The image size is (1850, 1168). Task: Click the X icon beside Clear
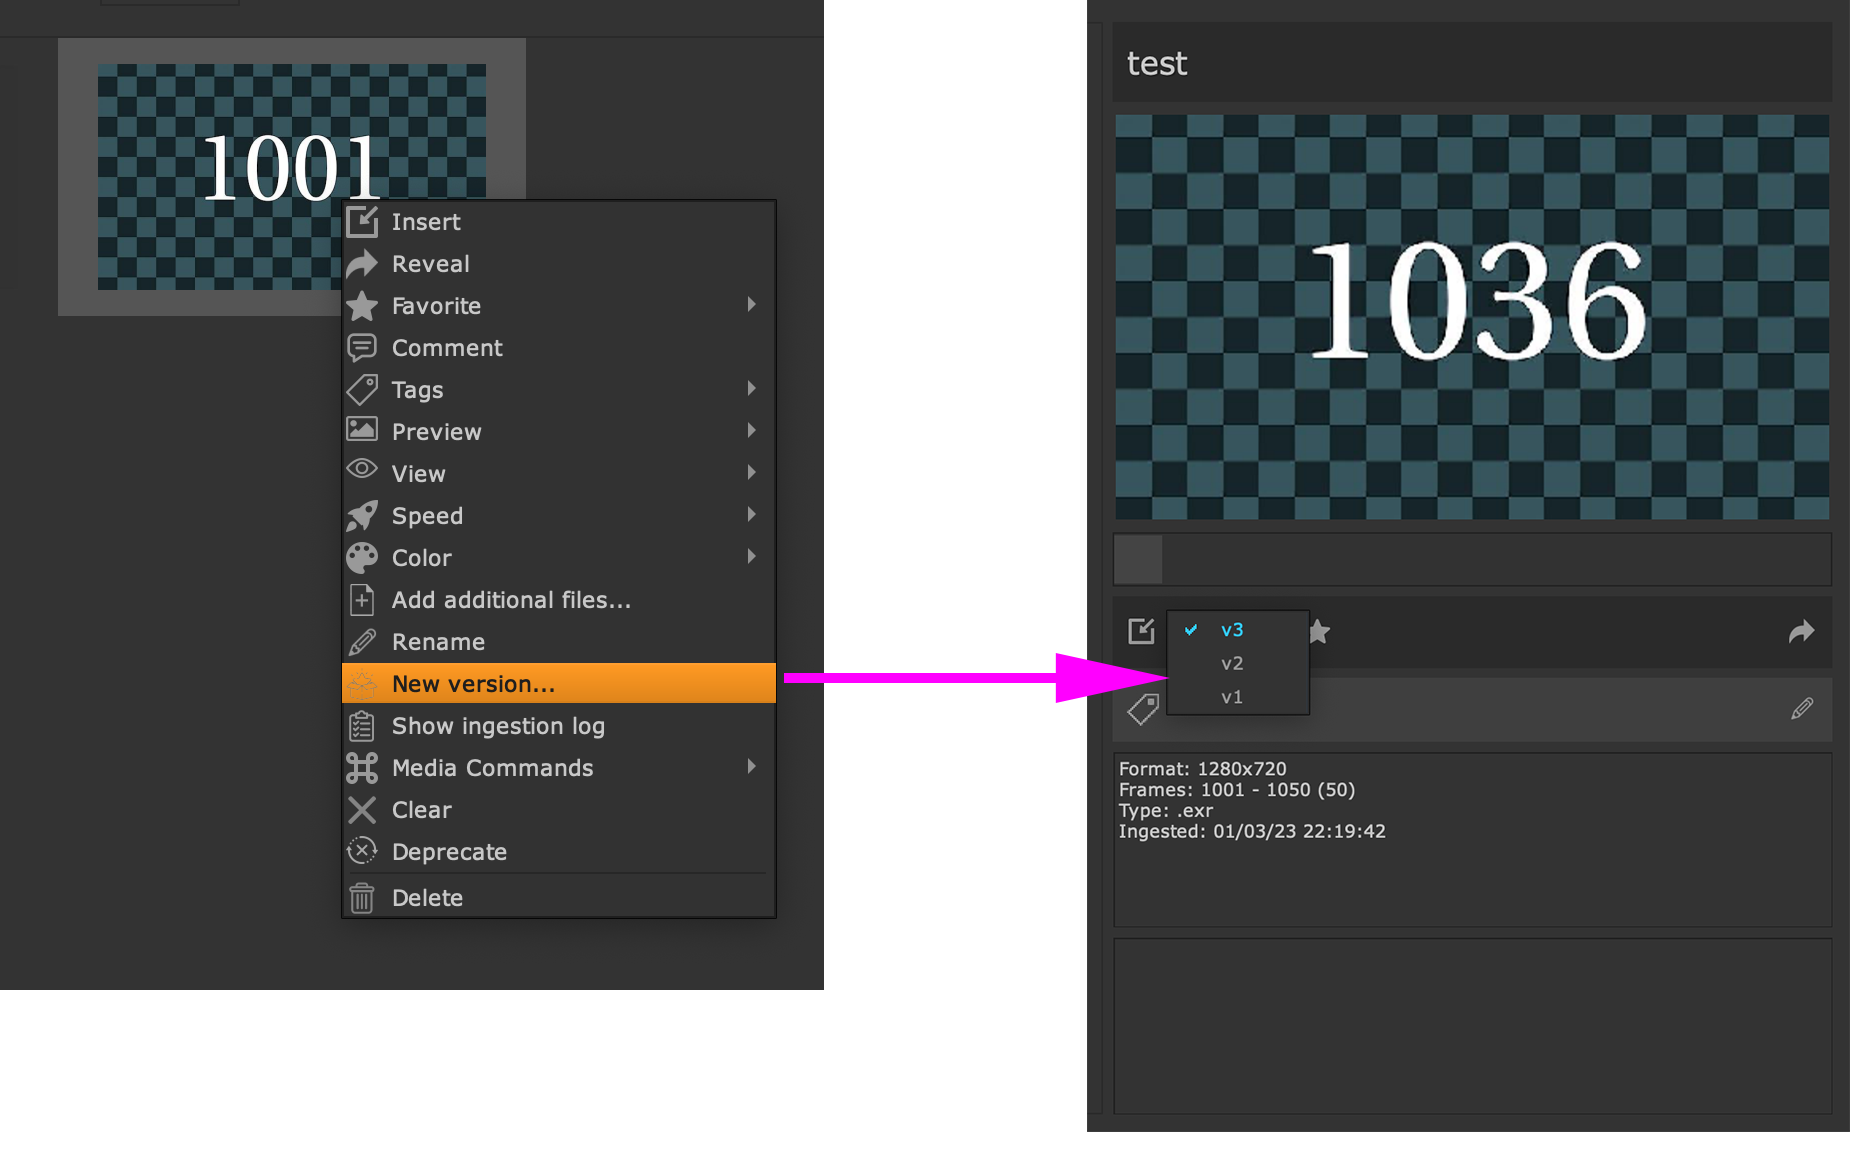[x=362, y=810]
